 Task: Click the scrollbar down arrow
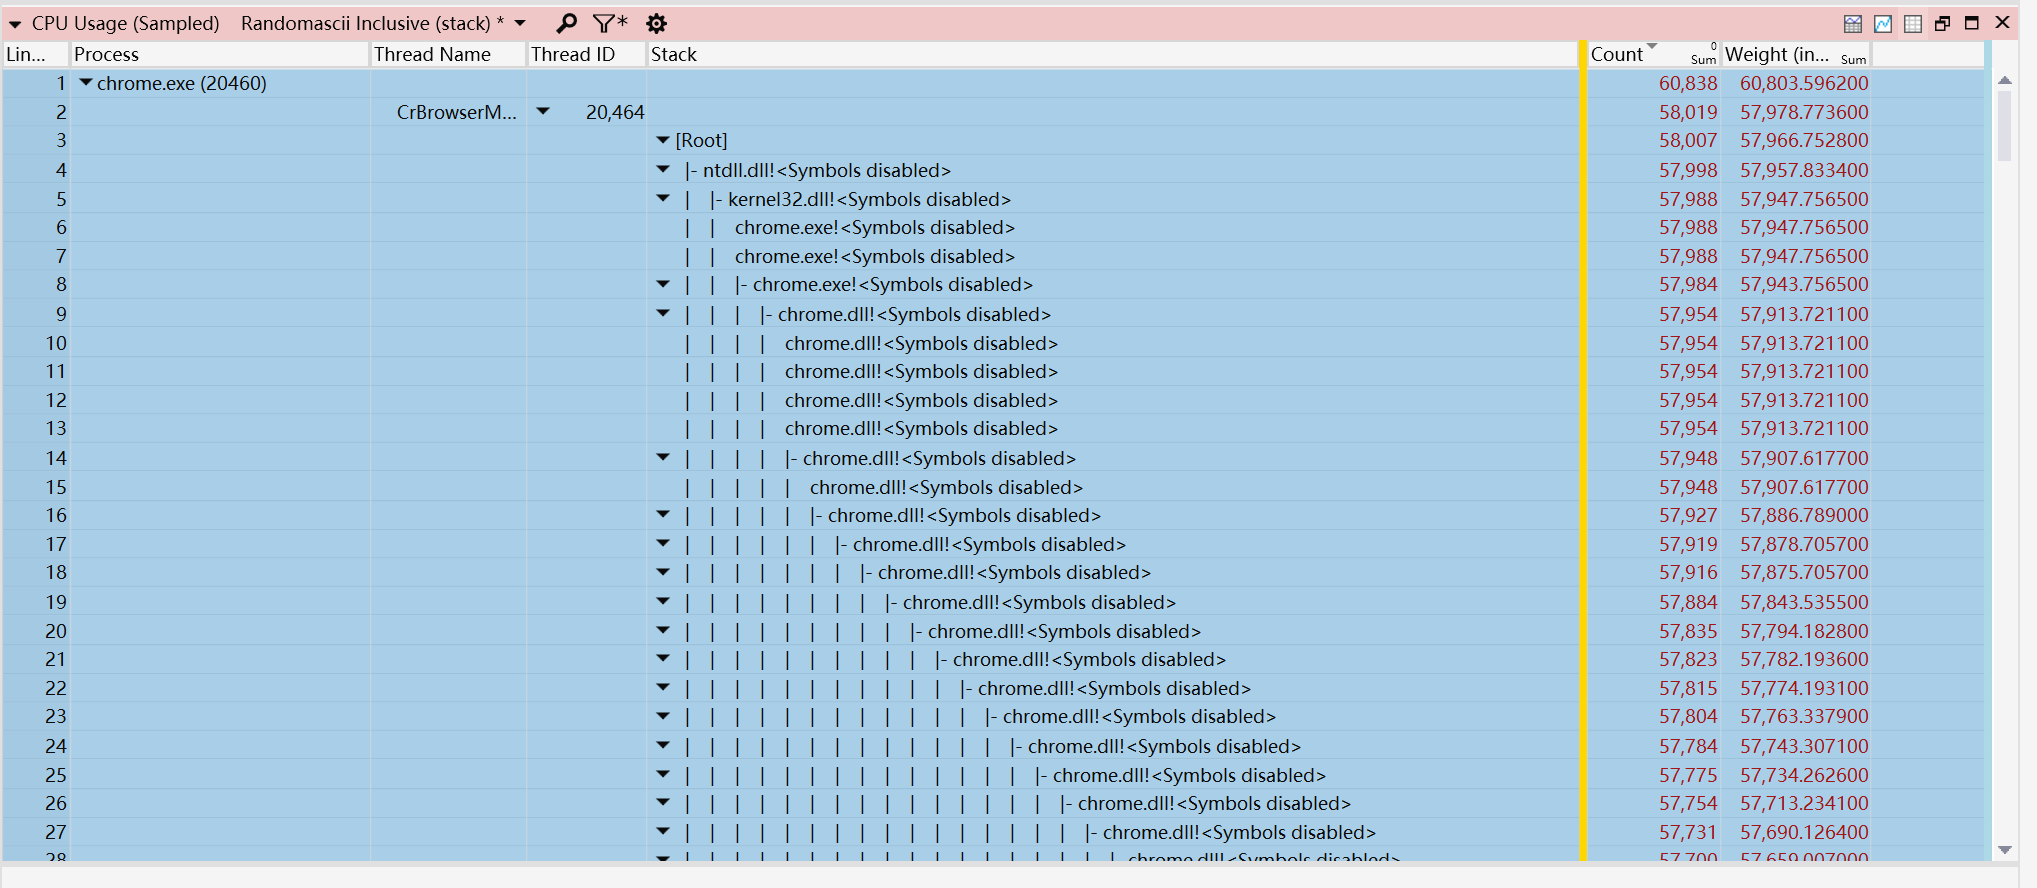pos(2004,850)
